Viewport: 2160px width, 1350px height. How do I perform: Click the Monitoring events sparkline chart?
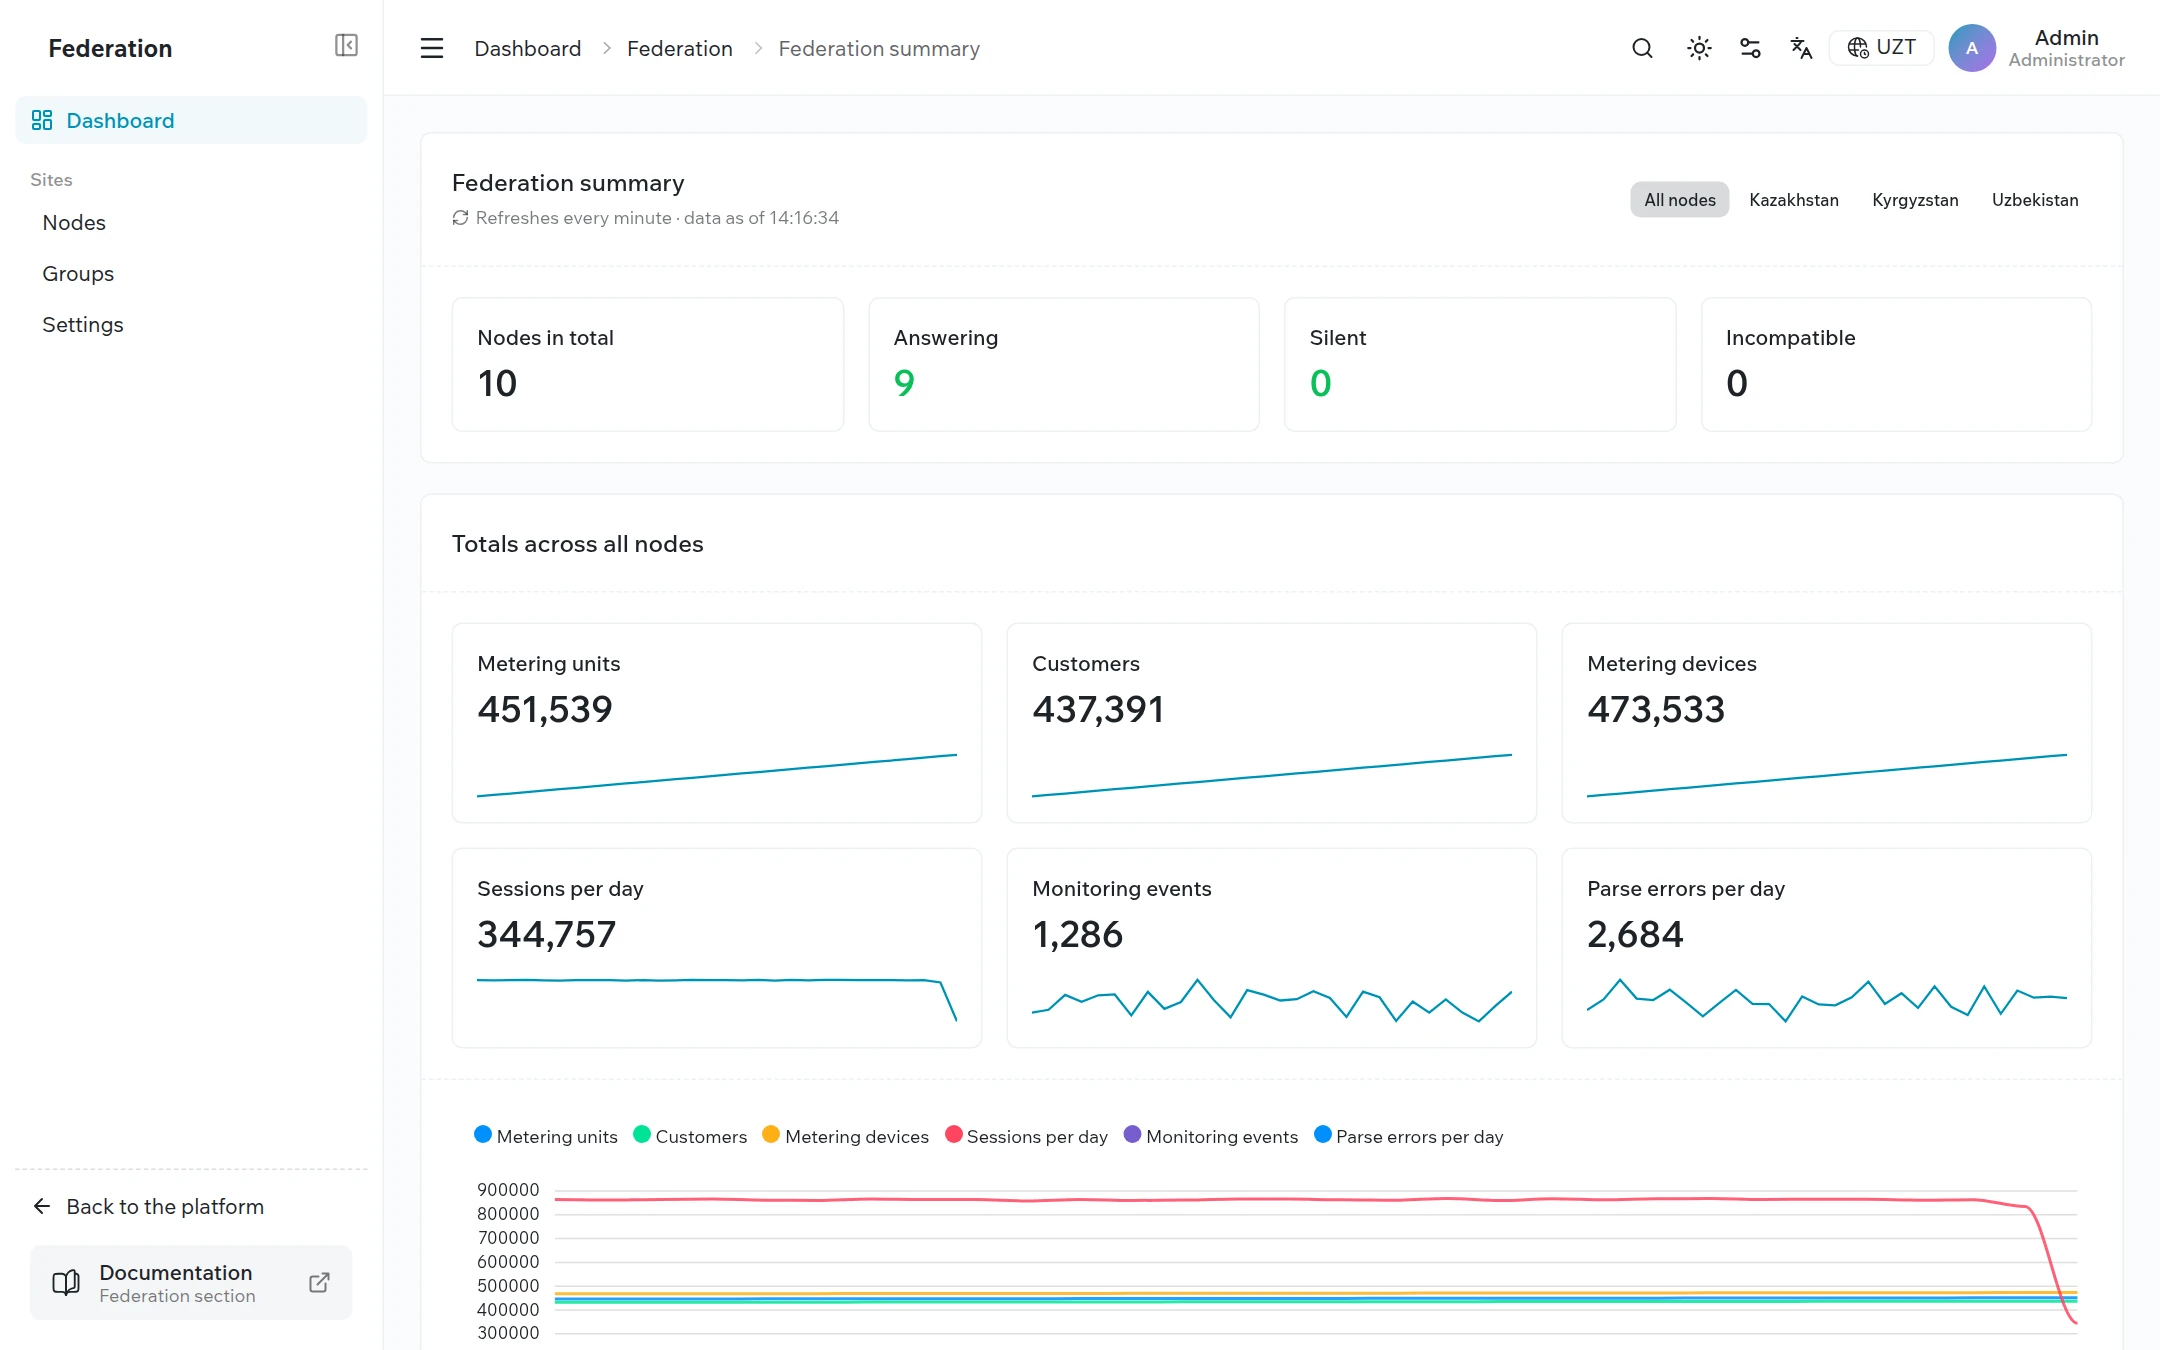point(1271,1000)
